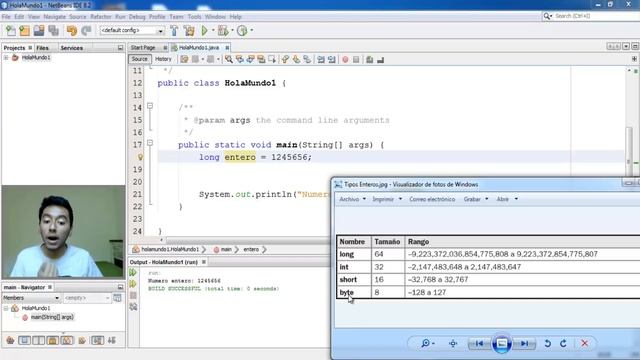This screenshot has height=360, width=640.
Task: Open the Imprimir menu in photo viewer
Action: [x=387, y=199]
